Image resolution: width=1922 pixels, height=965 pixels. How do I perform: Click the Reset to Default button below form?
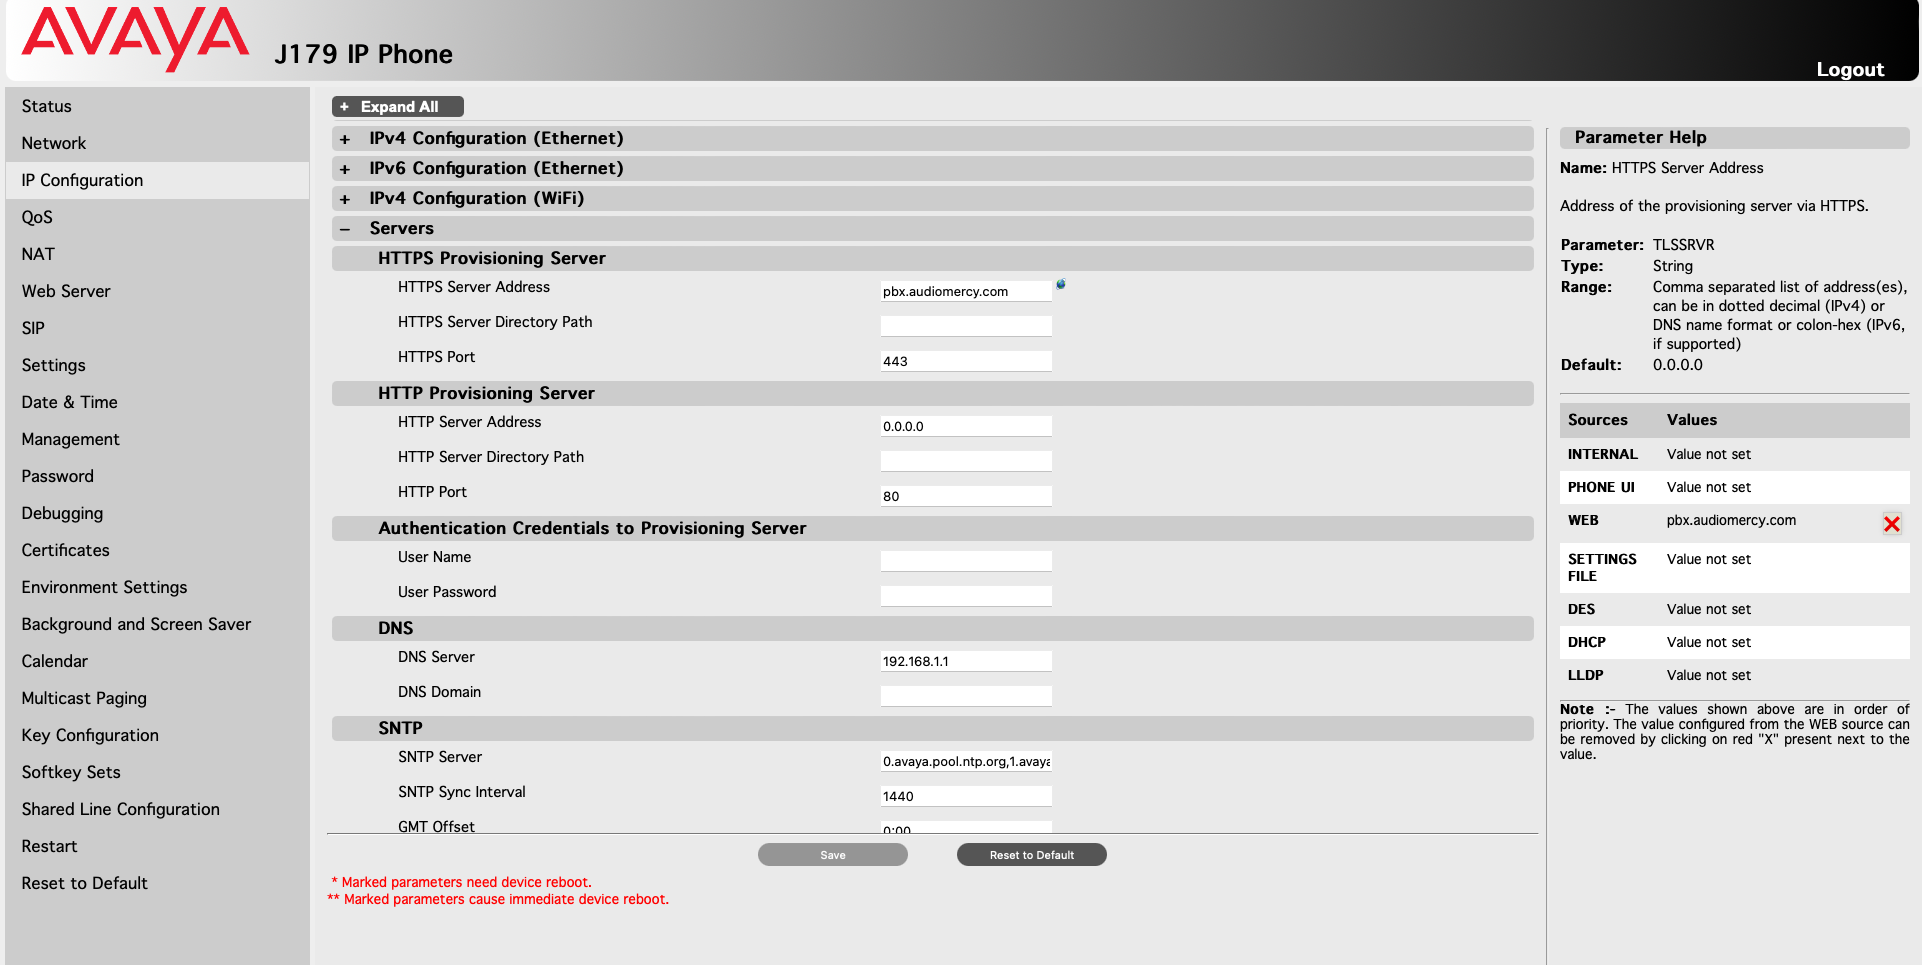pyautogui.click(x=1031, y=855)
